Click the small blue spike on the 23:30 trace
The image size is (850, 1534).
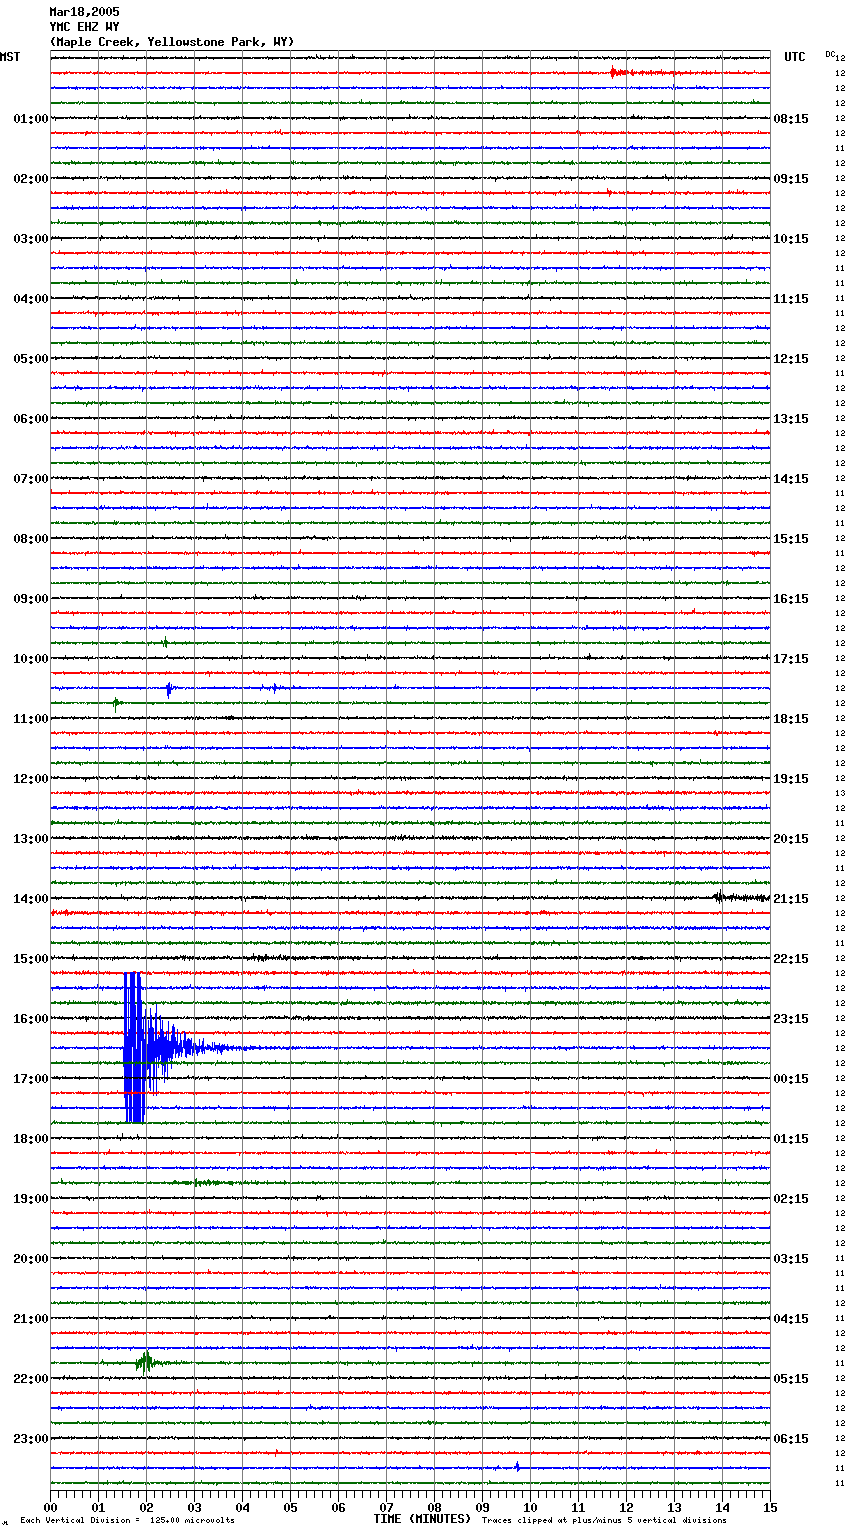tap(517, 1467)
